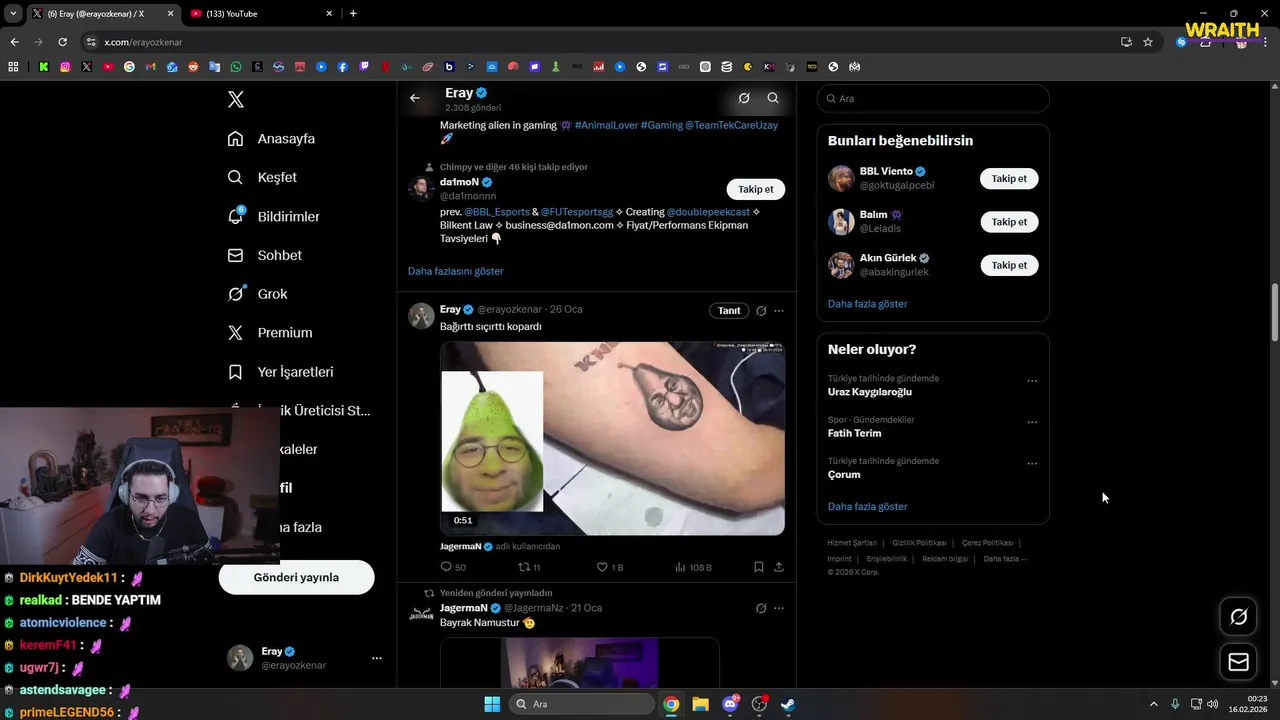1280x720 pixels.
Task: Go back with profile header arrow
Action: tap(415, 98)
